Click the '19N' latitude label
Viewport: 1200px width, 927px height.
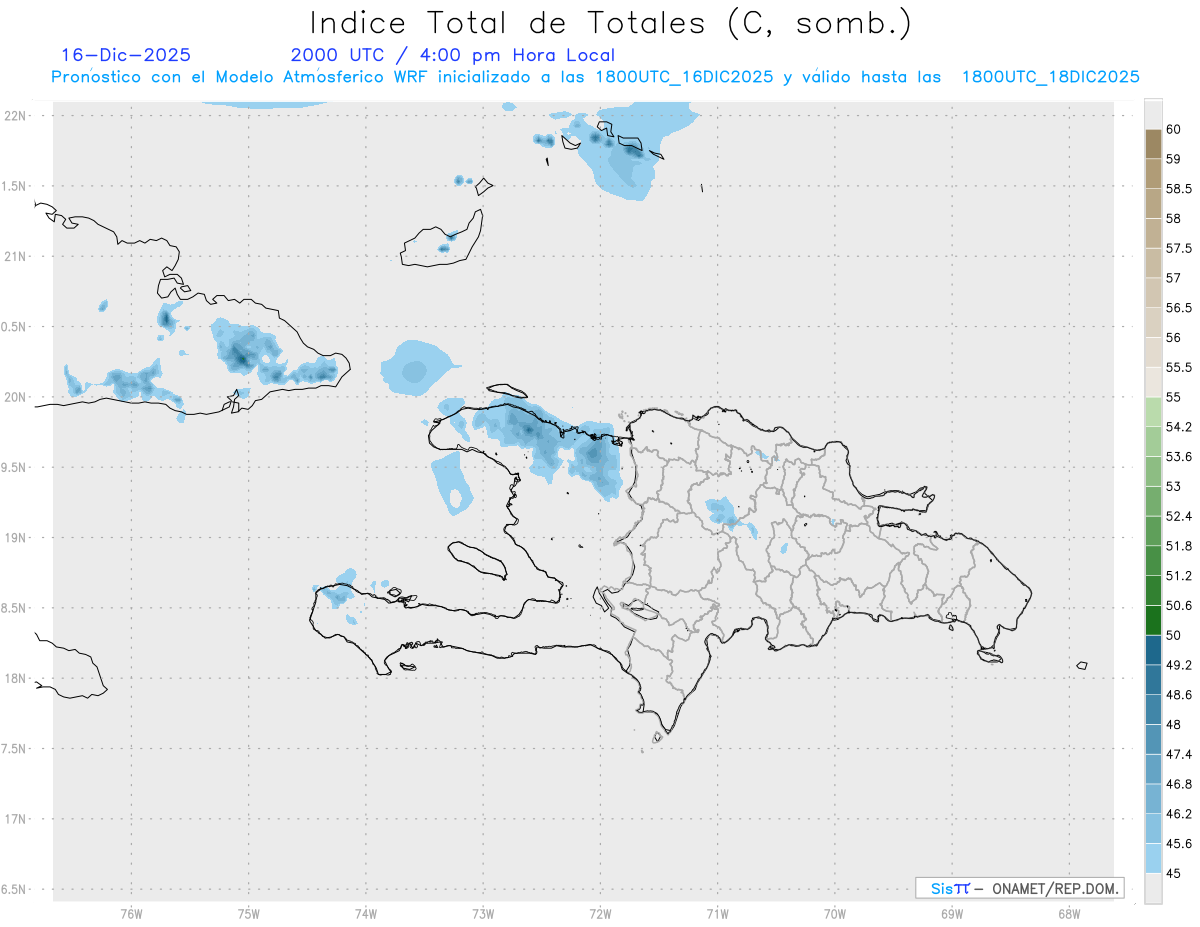[x=17, y=537]
